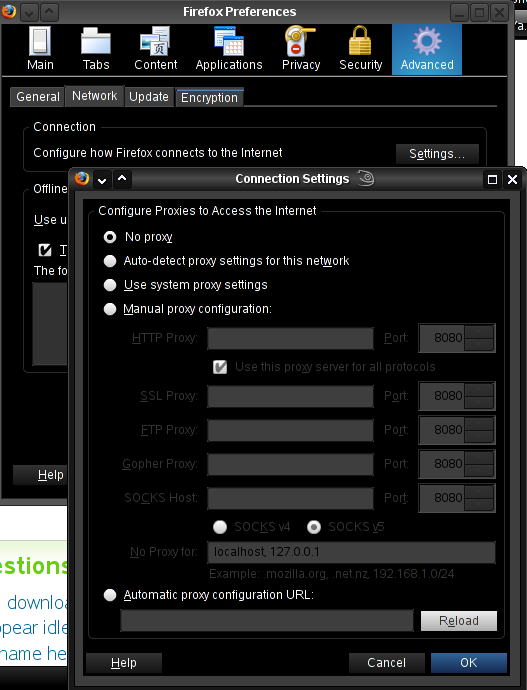Click the SSL Proxy port spinner

tap(479, 396)
